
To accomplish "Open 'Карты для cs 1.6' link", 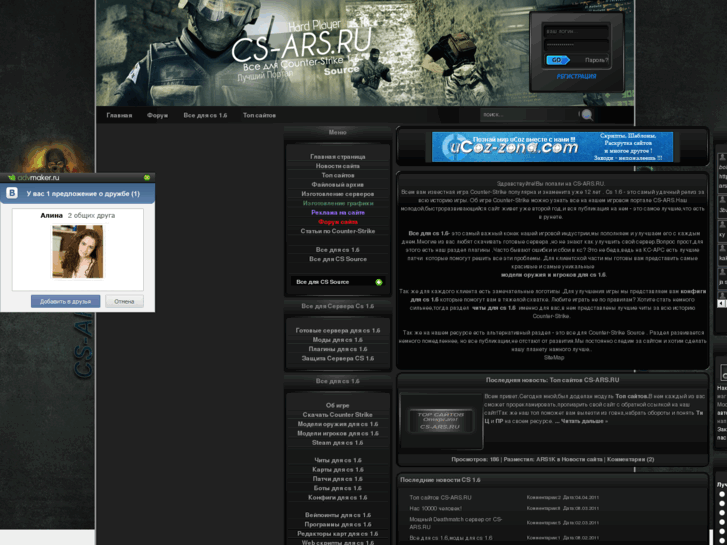I will [x=338, y=469].
